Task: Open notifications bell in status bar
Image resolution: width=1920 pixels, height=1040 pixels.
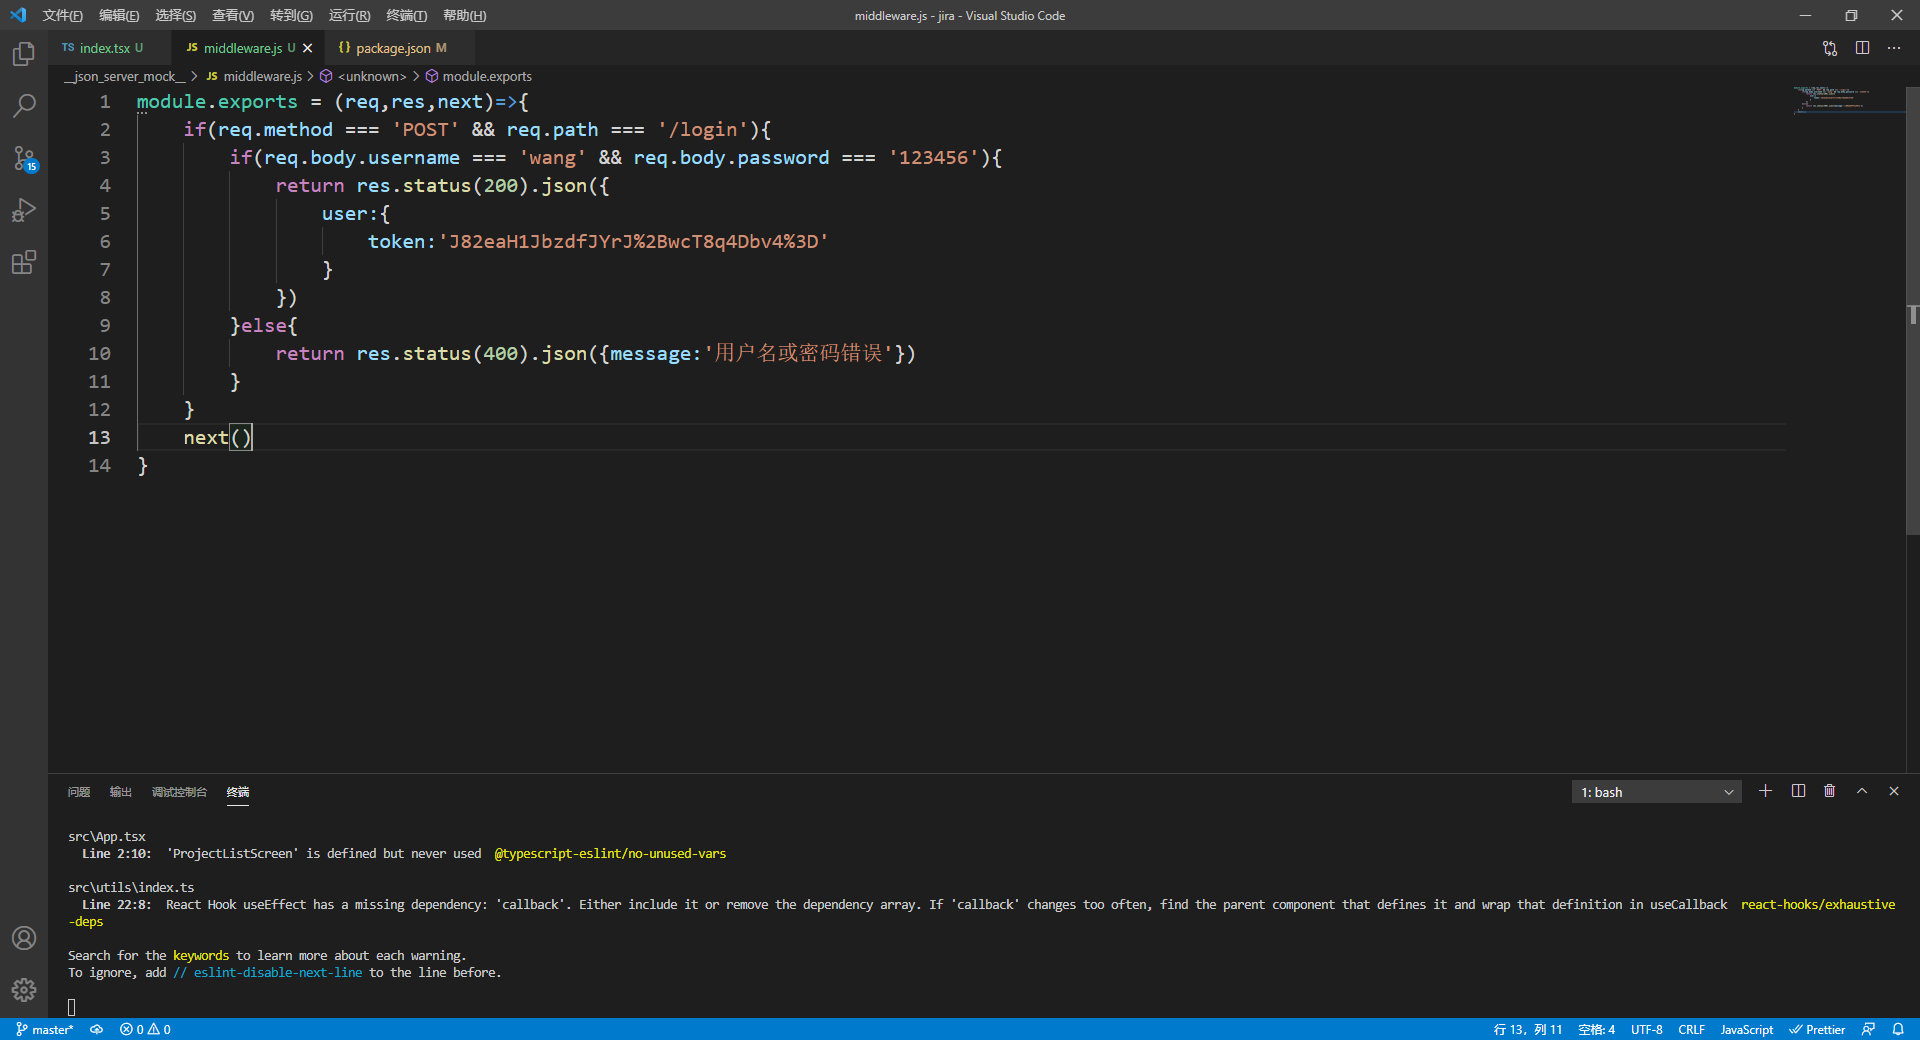Action: click(x=1898, y=1029)
